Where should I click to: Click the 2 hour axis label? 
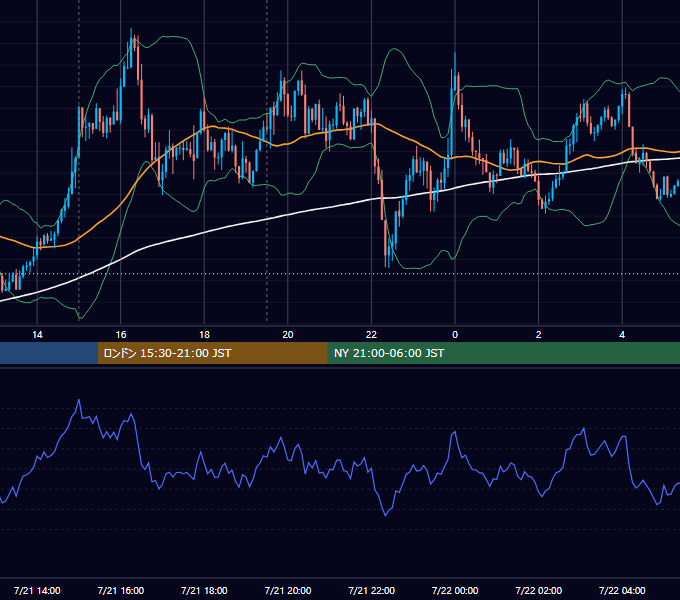[539, 335]
